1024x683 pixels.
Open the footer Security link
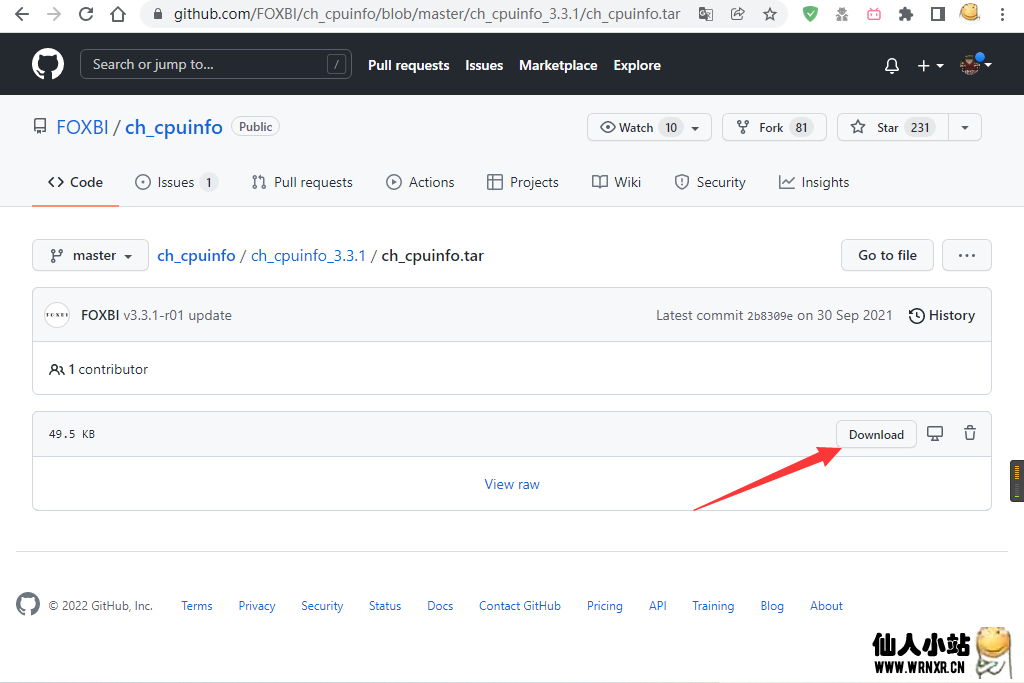coord(322,606)
